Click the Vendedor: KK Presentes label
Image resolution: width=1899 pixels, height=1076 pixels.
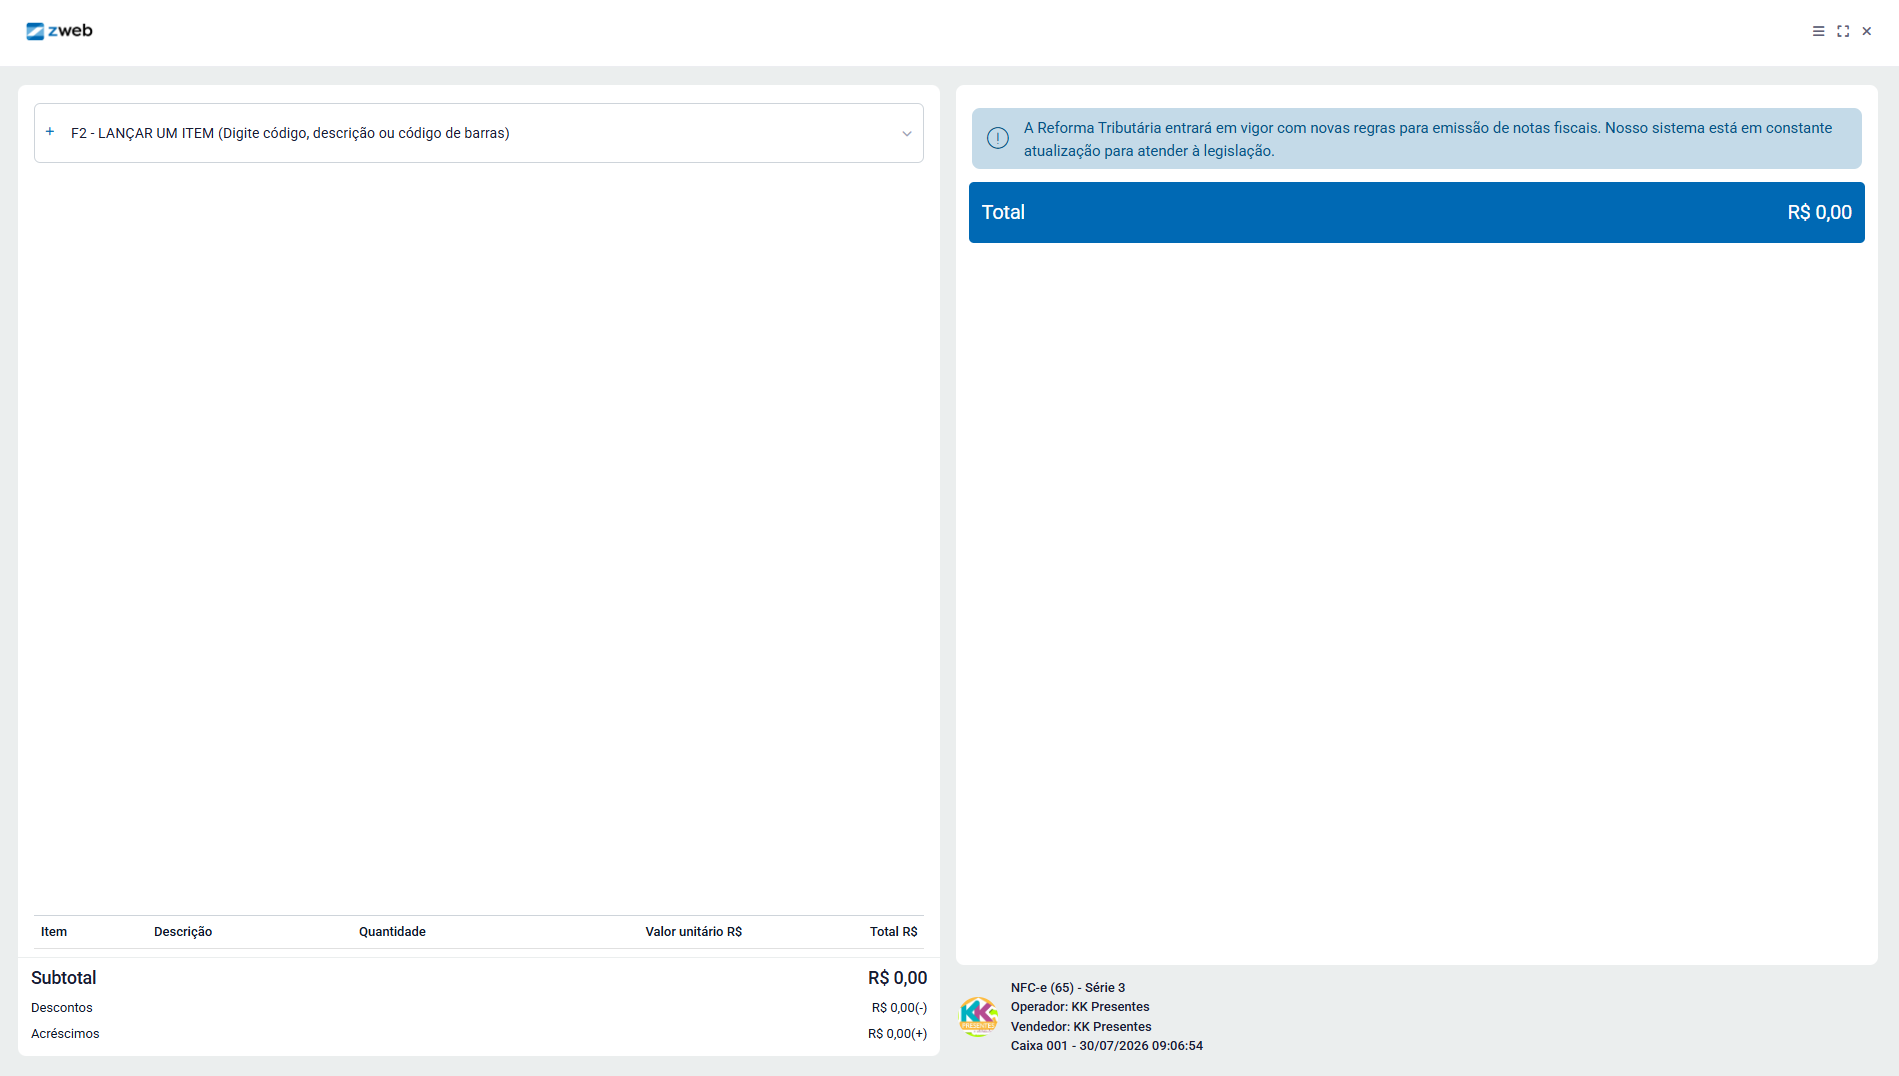(x=1081, y=1027)
